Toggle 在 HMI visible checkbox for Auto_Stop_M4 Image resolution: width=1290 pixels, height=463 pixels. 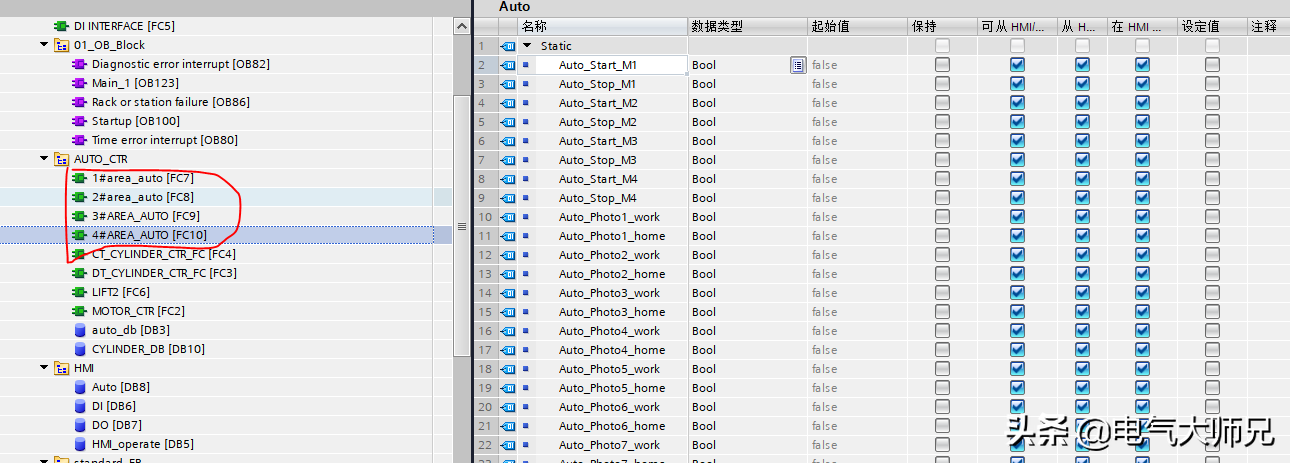tap(1142, 198)
